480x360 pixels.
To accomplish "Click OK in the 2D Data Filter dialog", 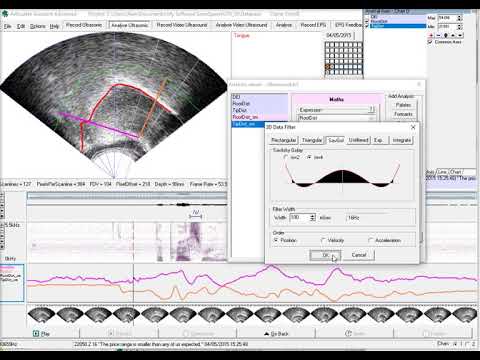I will (x=325, y=255).
